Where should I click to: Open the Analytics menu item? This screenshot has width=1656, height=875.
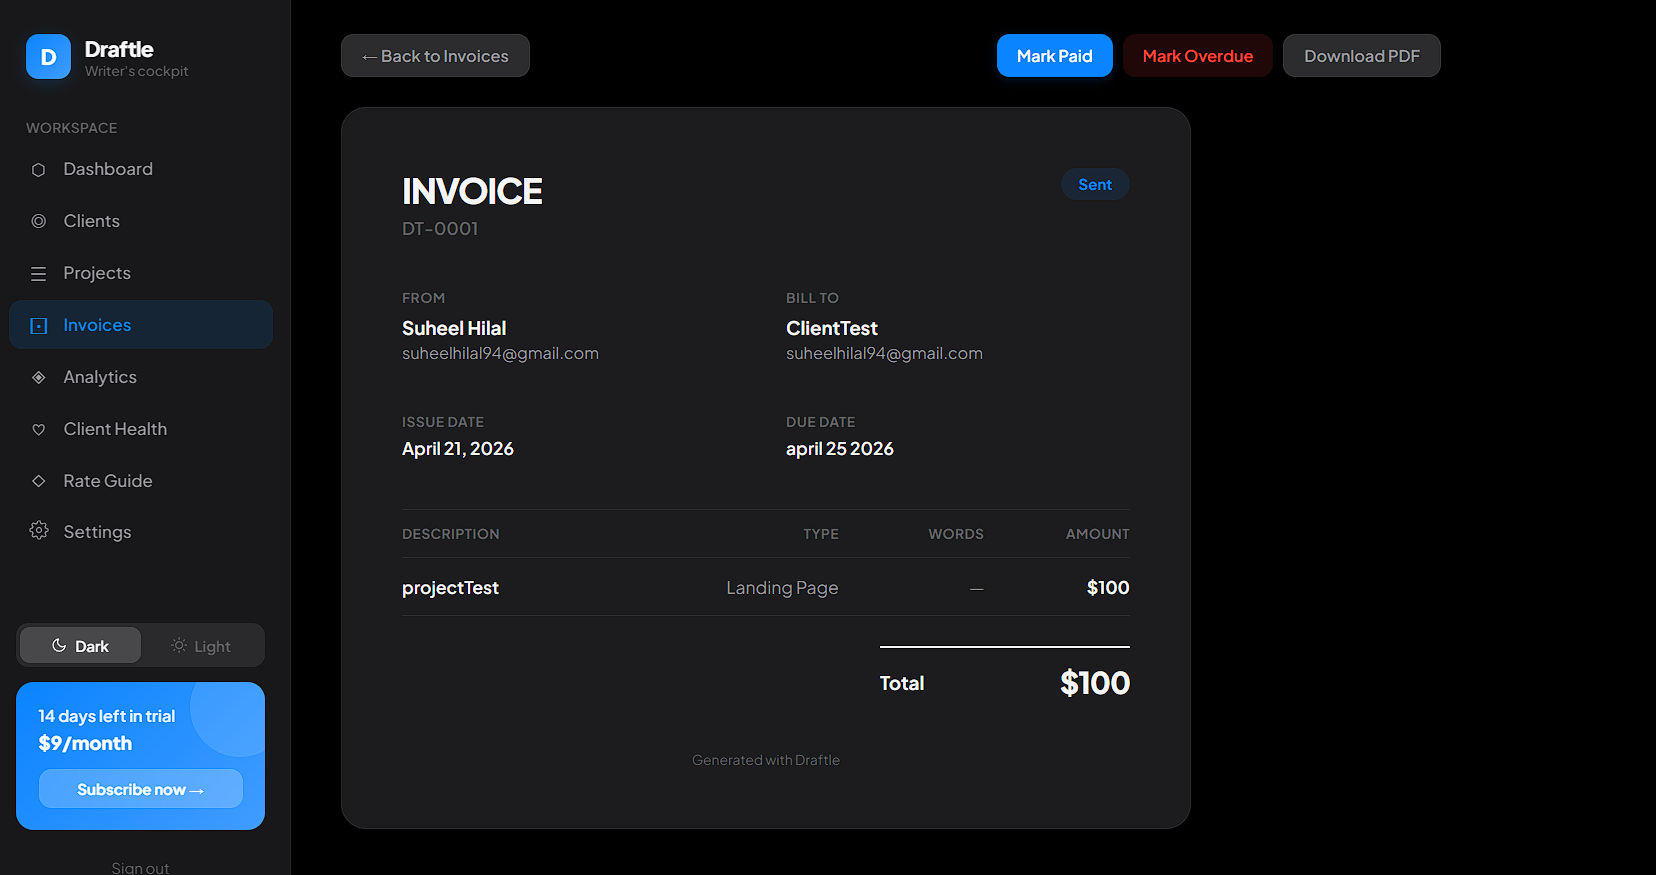tap(100, 377)
